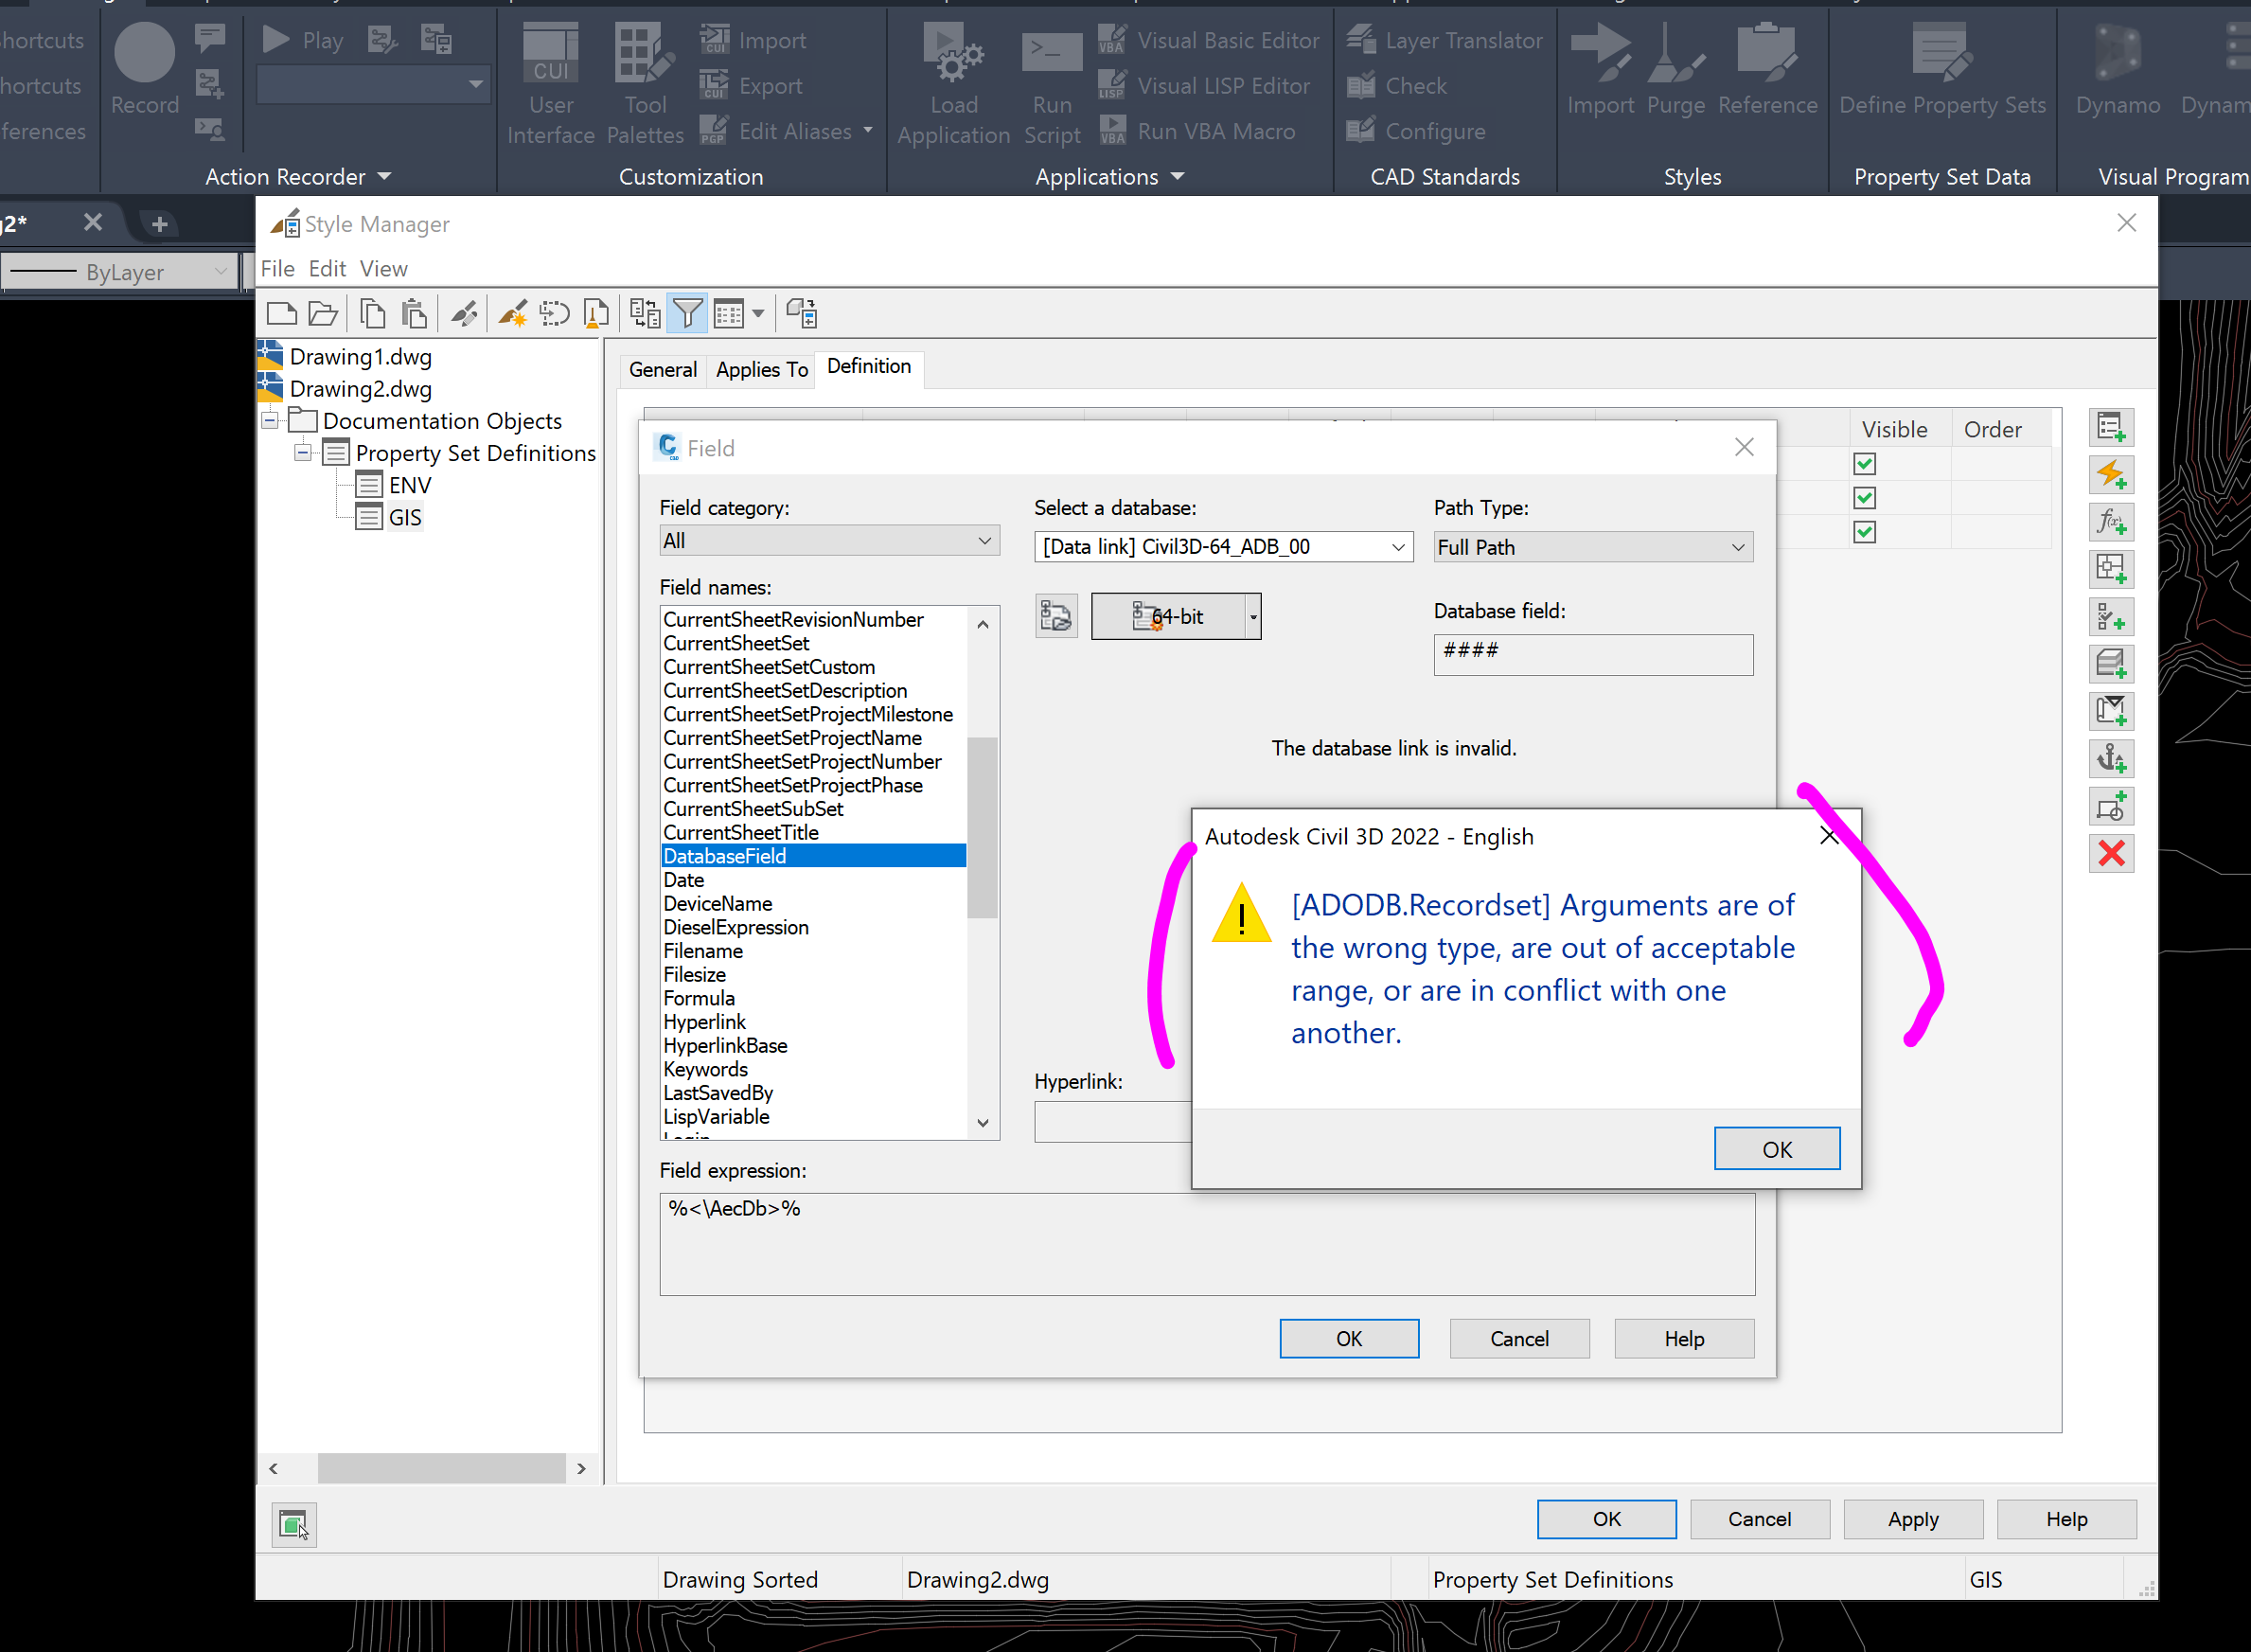
Task: Click the Database field input box
Action: (1593, 655)
